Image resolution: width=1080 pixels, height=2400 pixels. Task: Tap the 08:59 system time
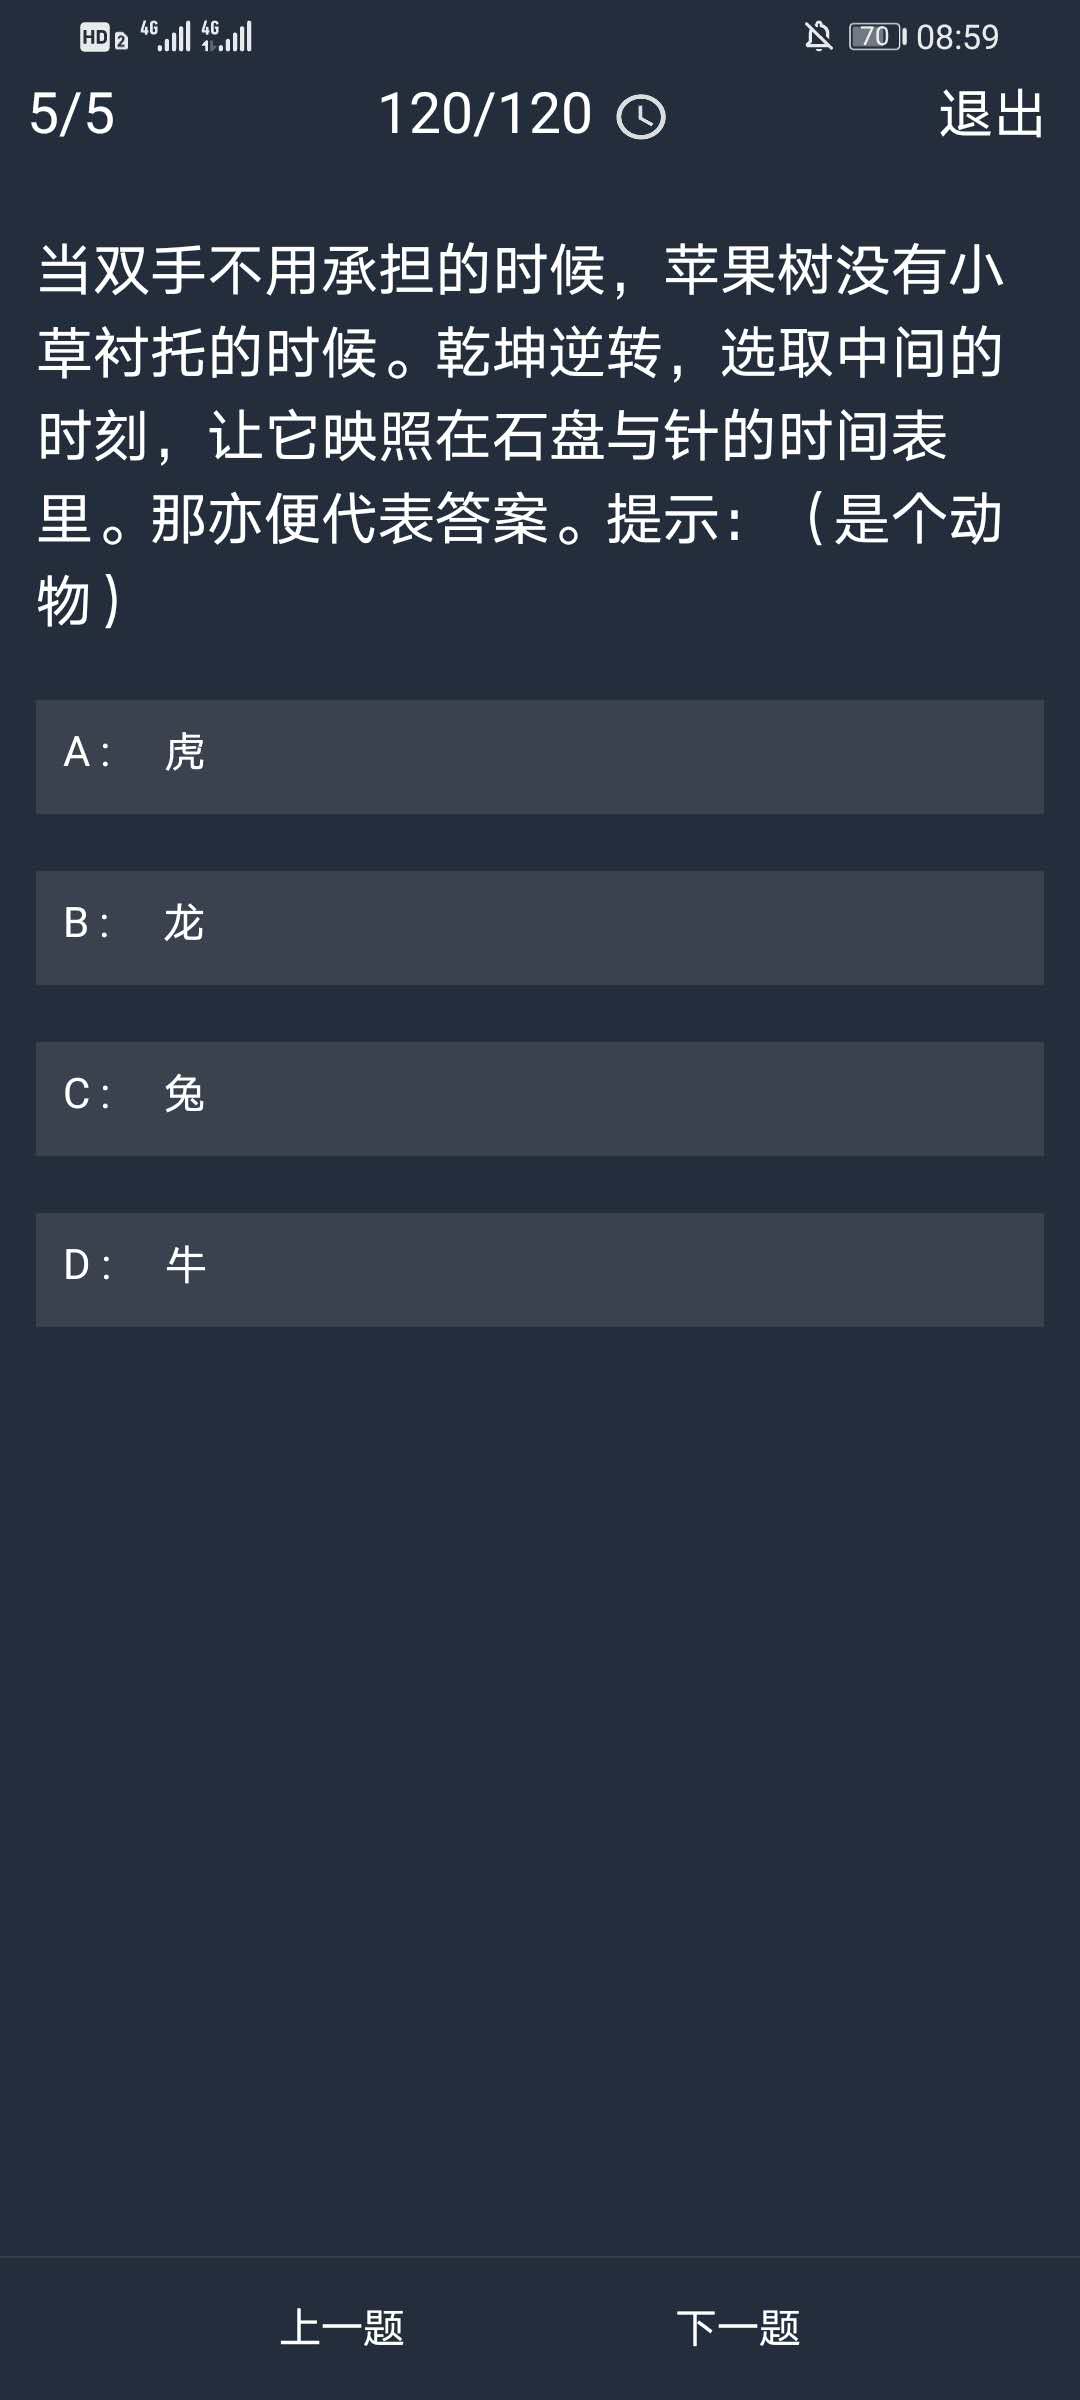pos(957,37)
